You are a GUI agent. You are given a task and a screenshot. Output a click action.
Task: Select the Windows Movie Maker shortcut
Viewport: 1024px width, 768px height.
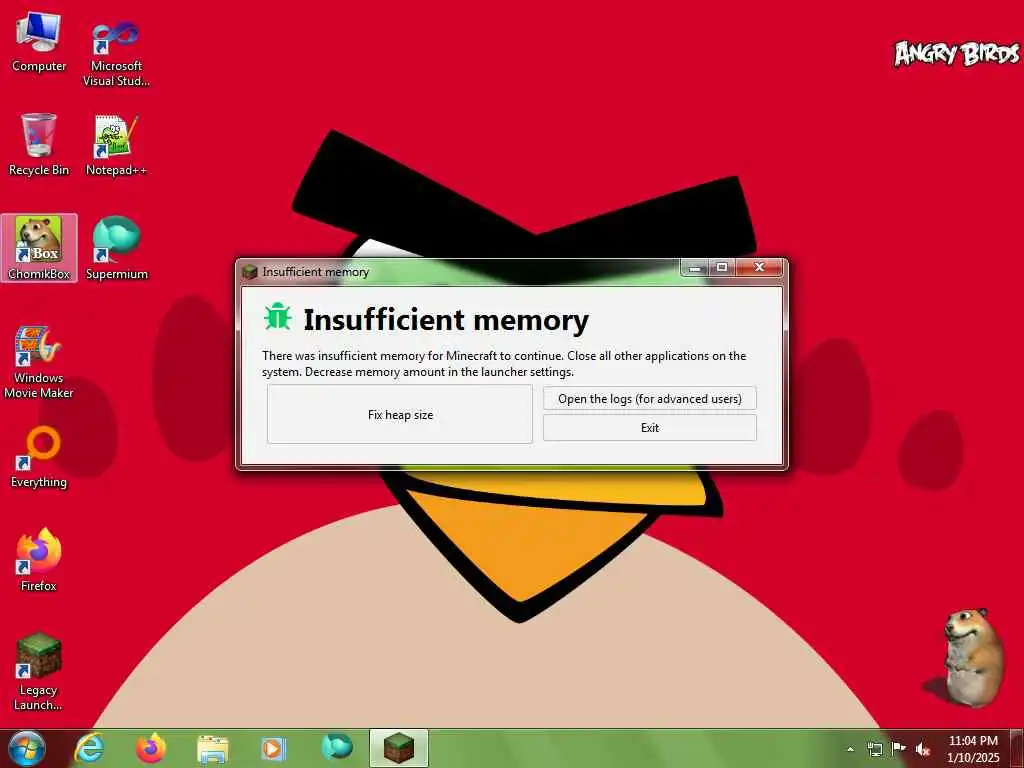39,362
